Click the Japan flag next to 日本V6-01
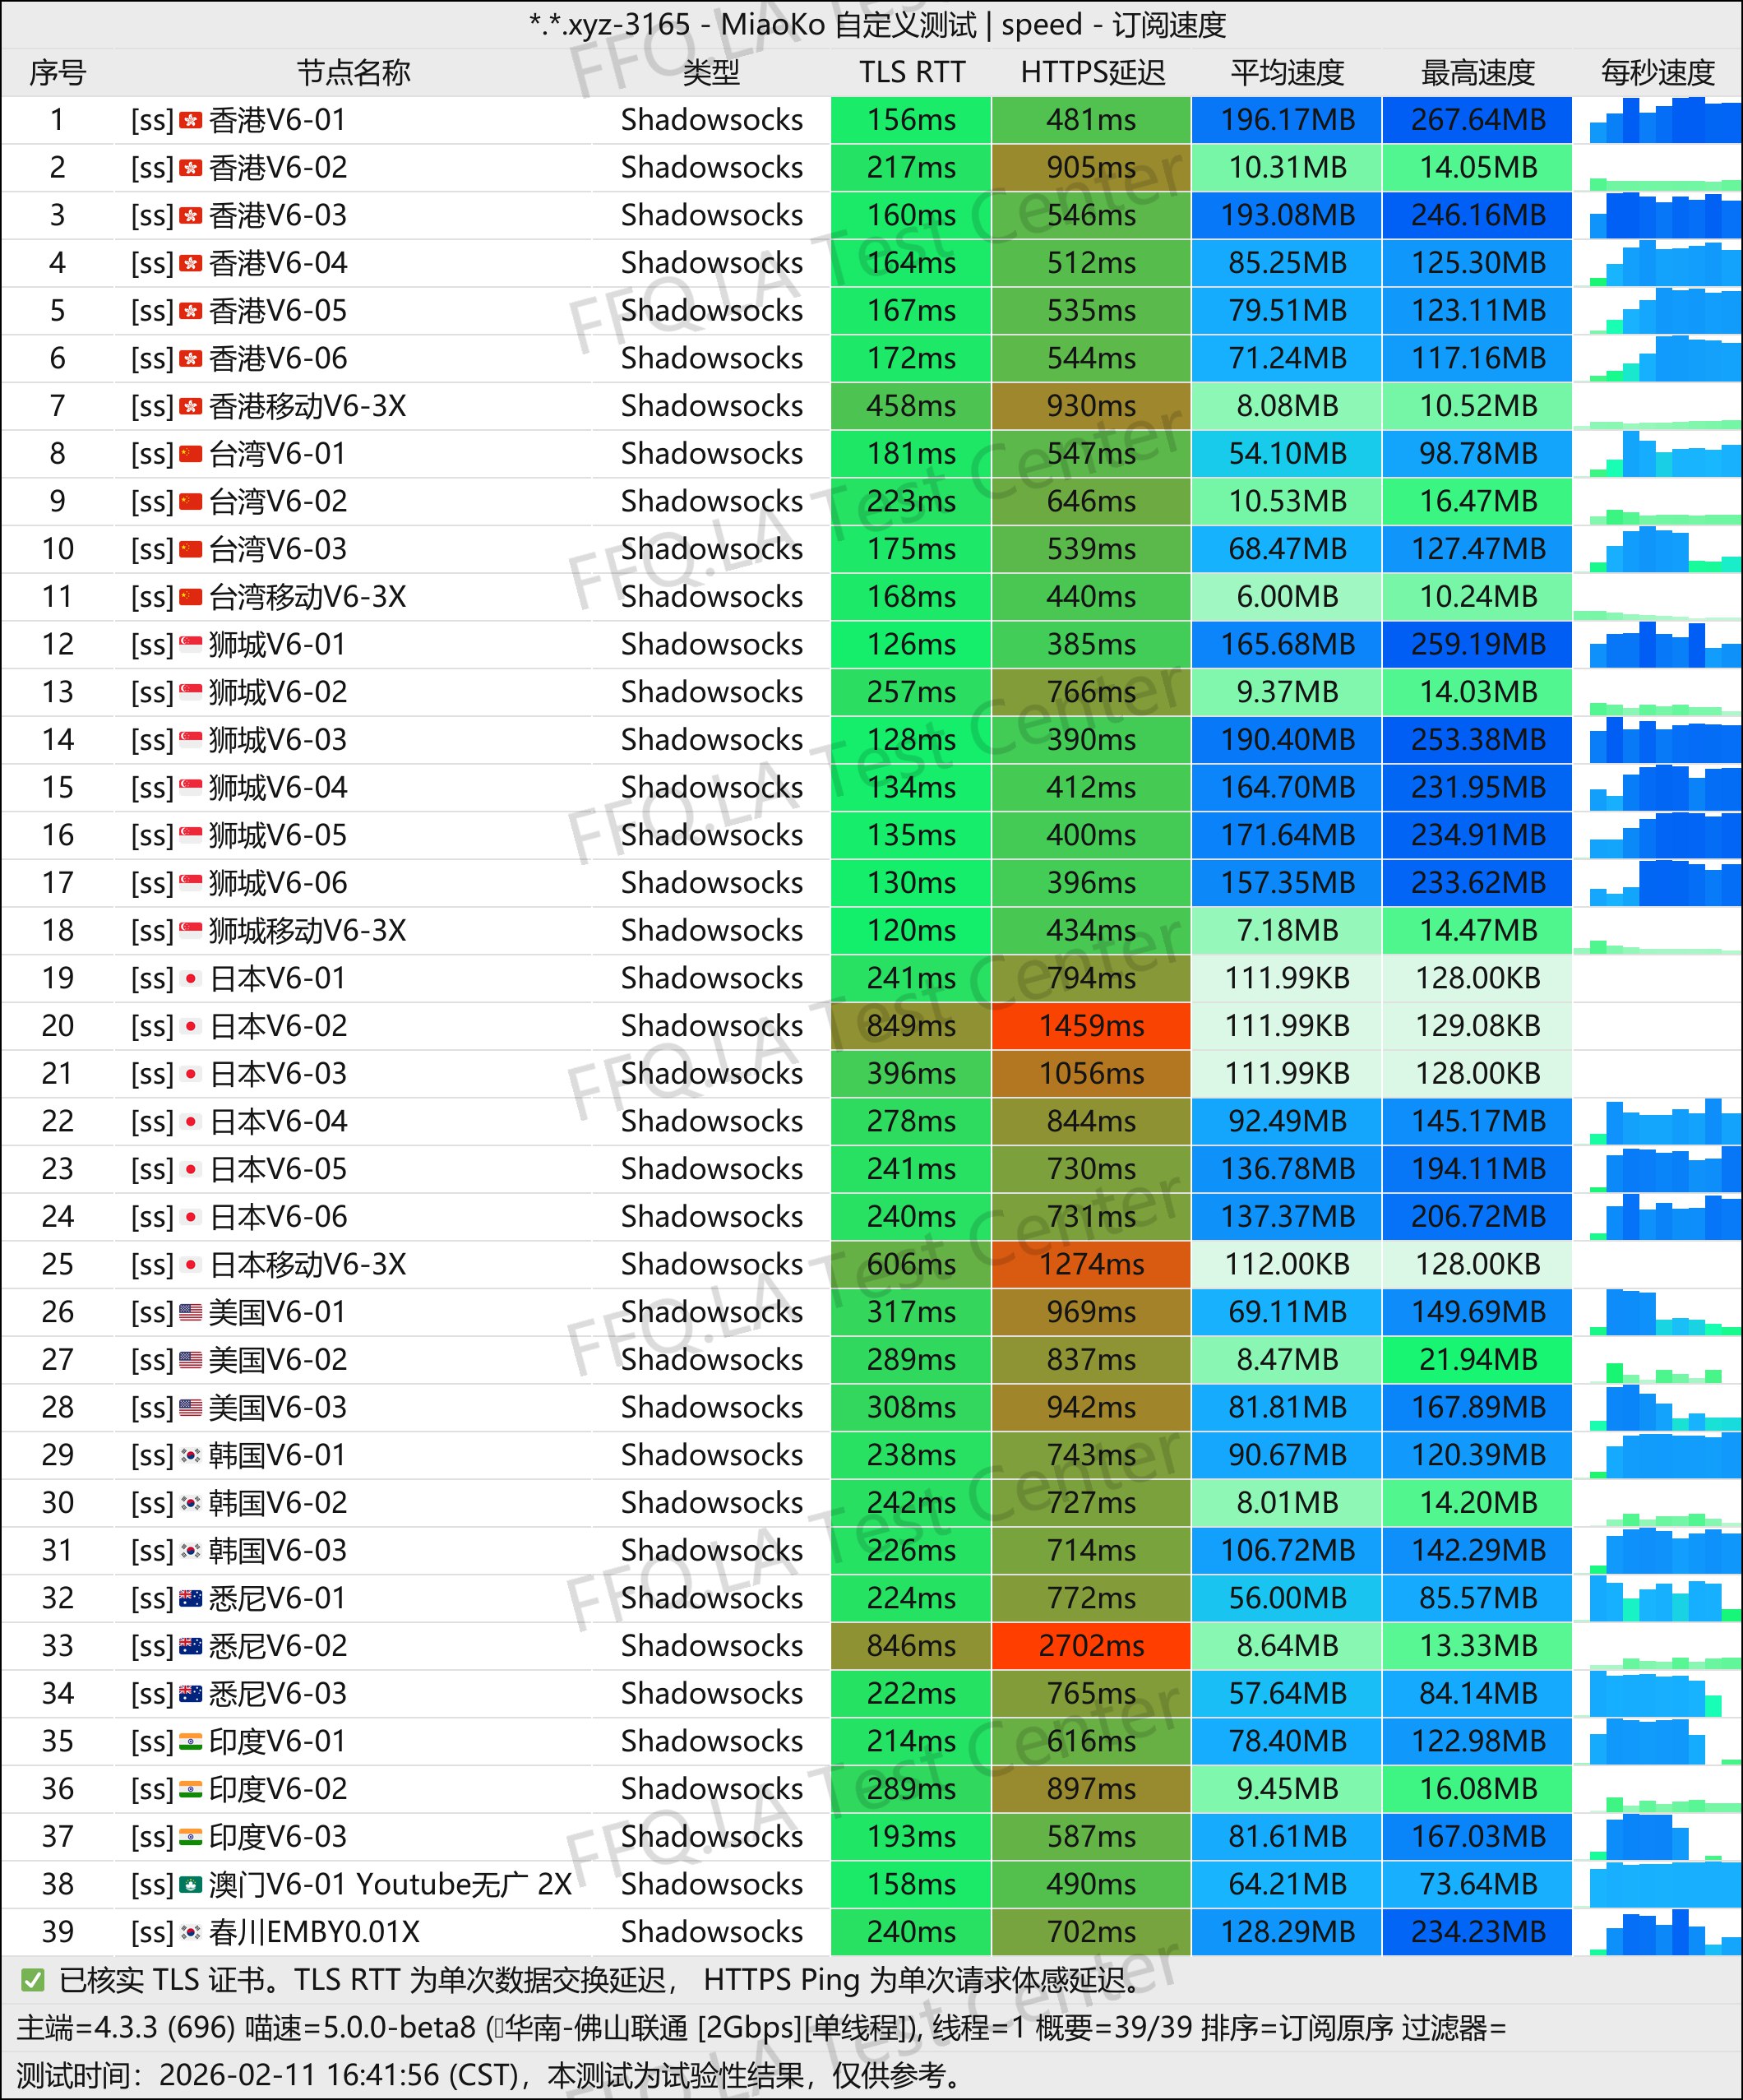The width and height of the screenshot is (1743, 2100). click(191, 979)
